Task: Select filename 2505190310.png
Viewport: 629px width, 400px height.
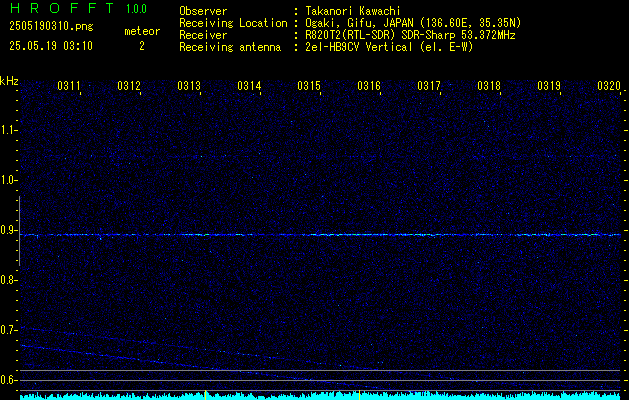Action: 51,26
